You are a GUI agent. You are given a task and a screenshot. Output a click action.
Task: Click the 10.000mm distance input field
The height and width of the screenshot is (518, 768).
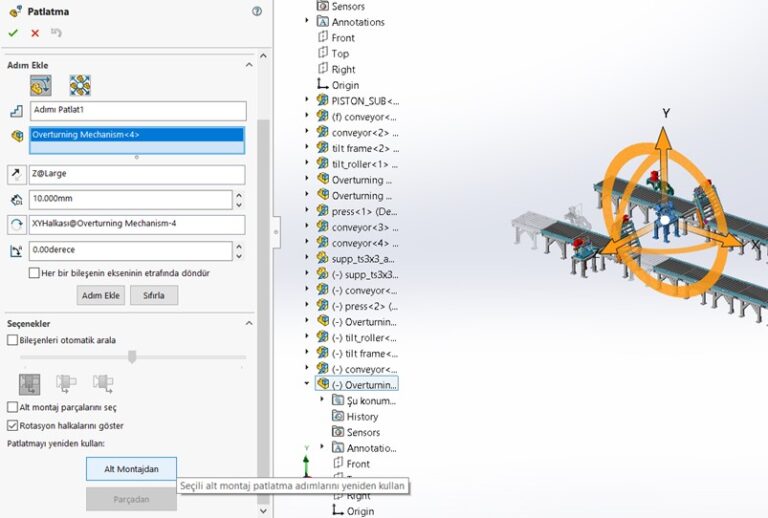click(137, 199)
